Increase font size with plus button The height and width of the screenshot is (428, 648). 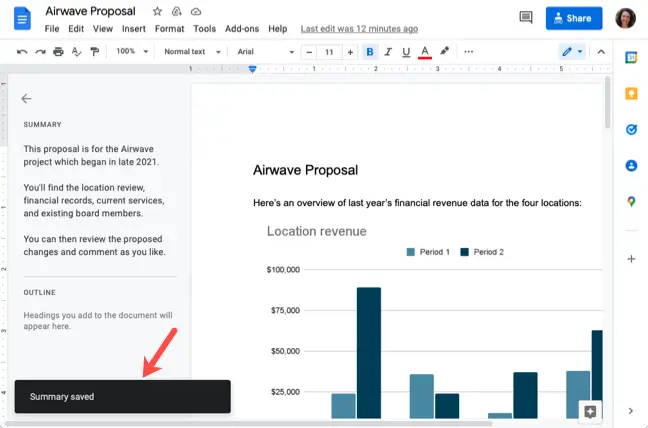(x=350, y=52)
